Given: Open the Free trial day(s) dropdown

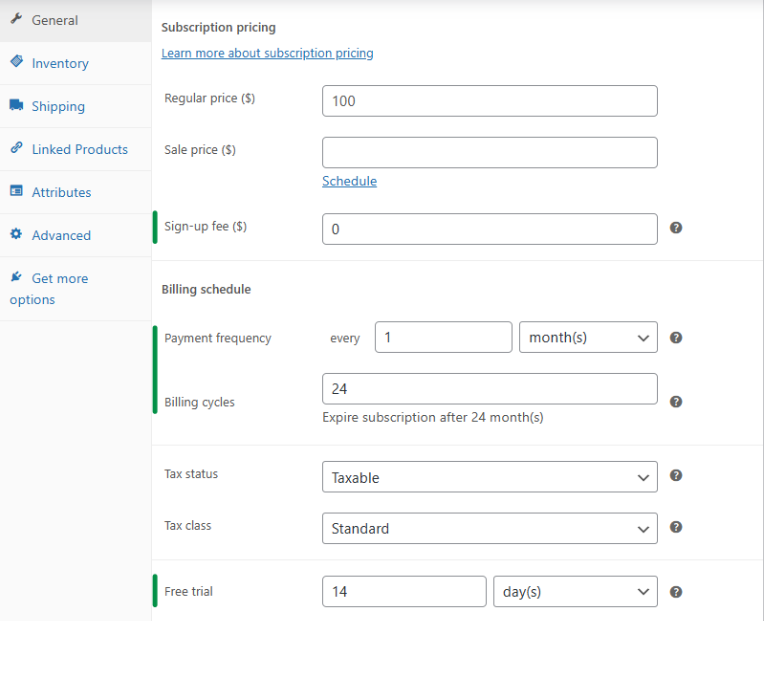Looking at the screenshot, I should [x=575, y=592].
